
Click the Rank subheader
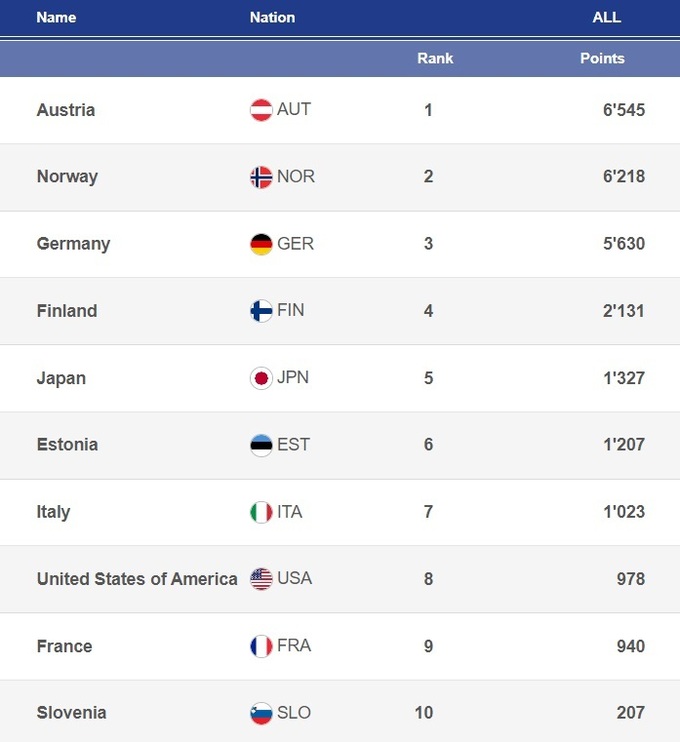(x=435, y=58)
